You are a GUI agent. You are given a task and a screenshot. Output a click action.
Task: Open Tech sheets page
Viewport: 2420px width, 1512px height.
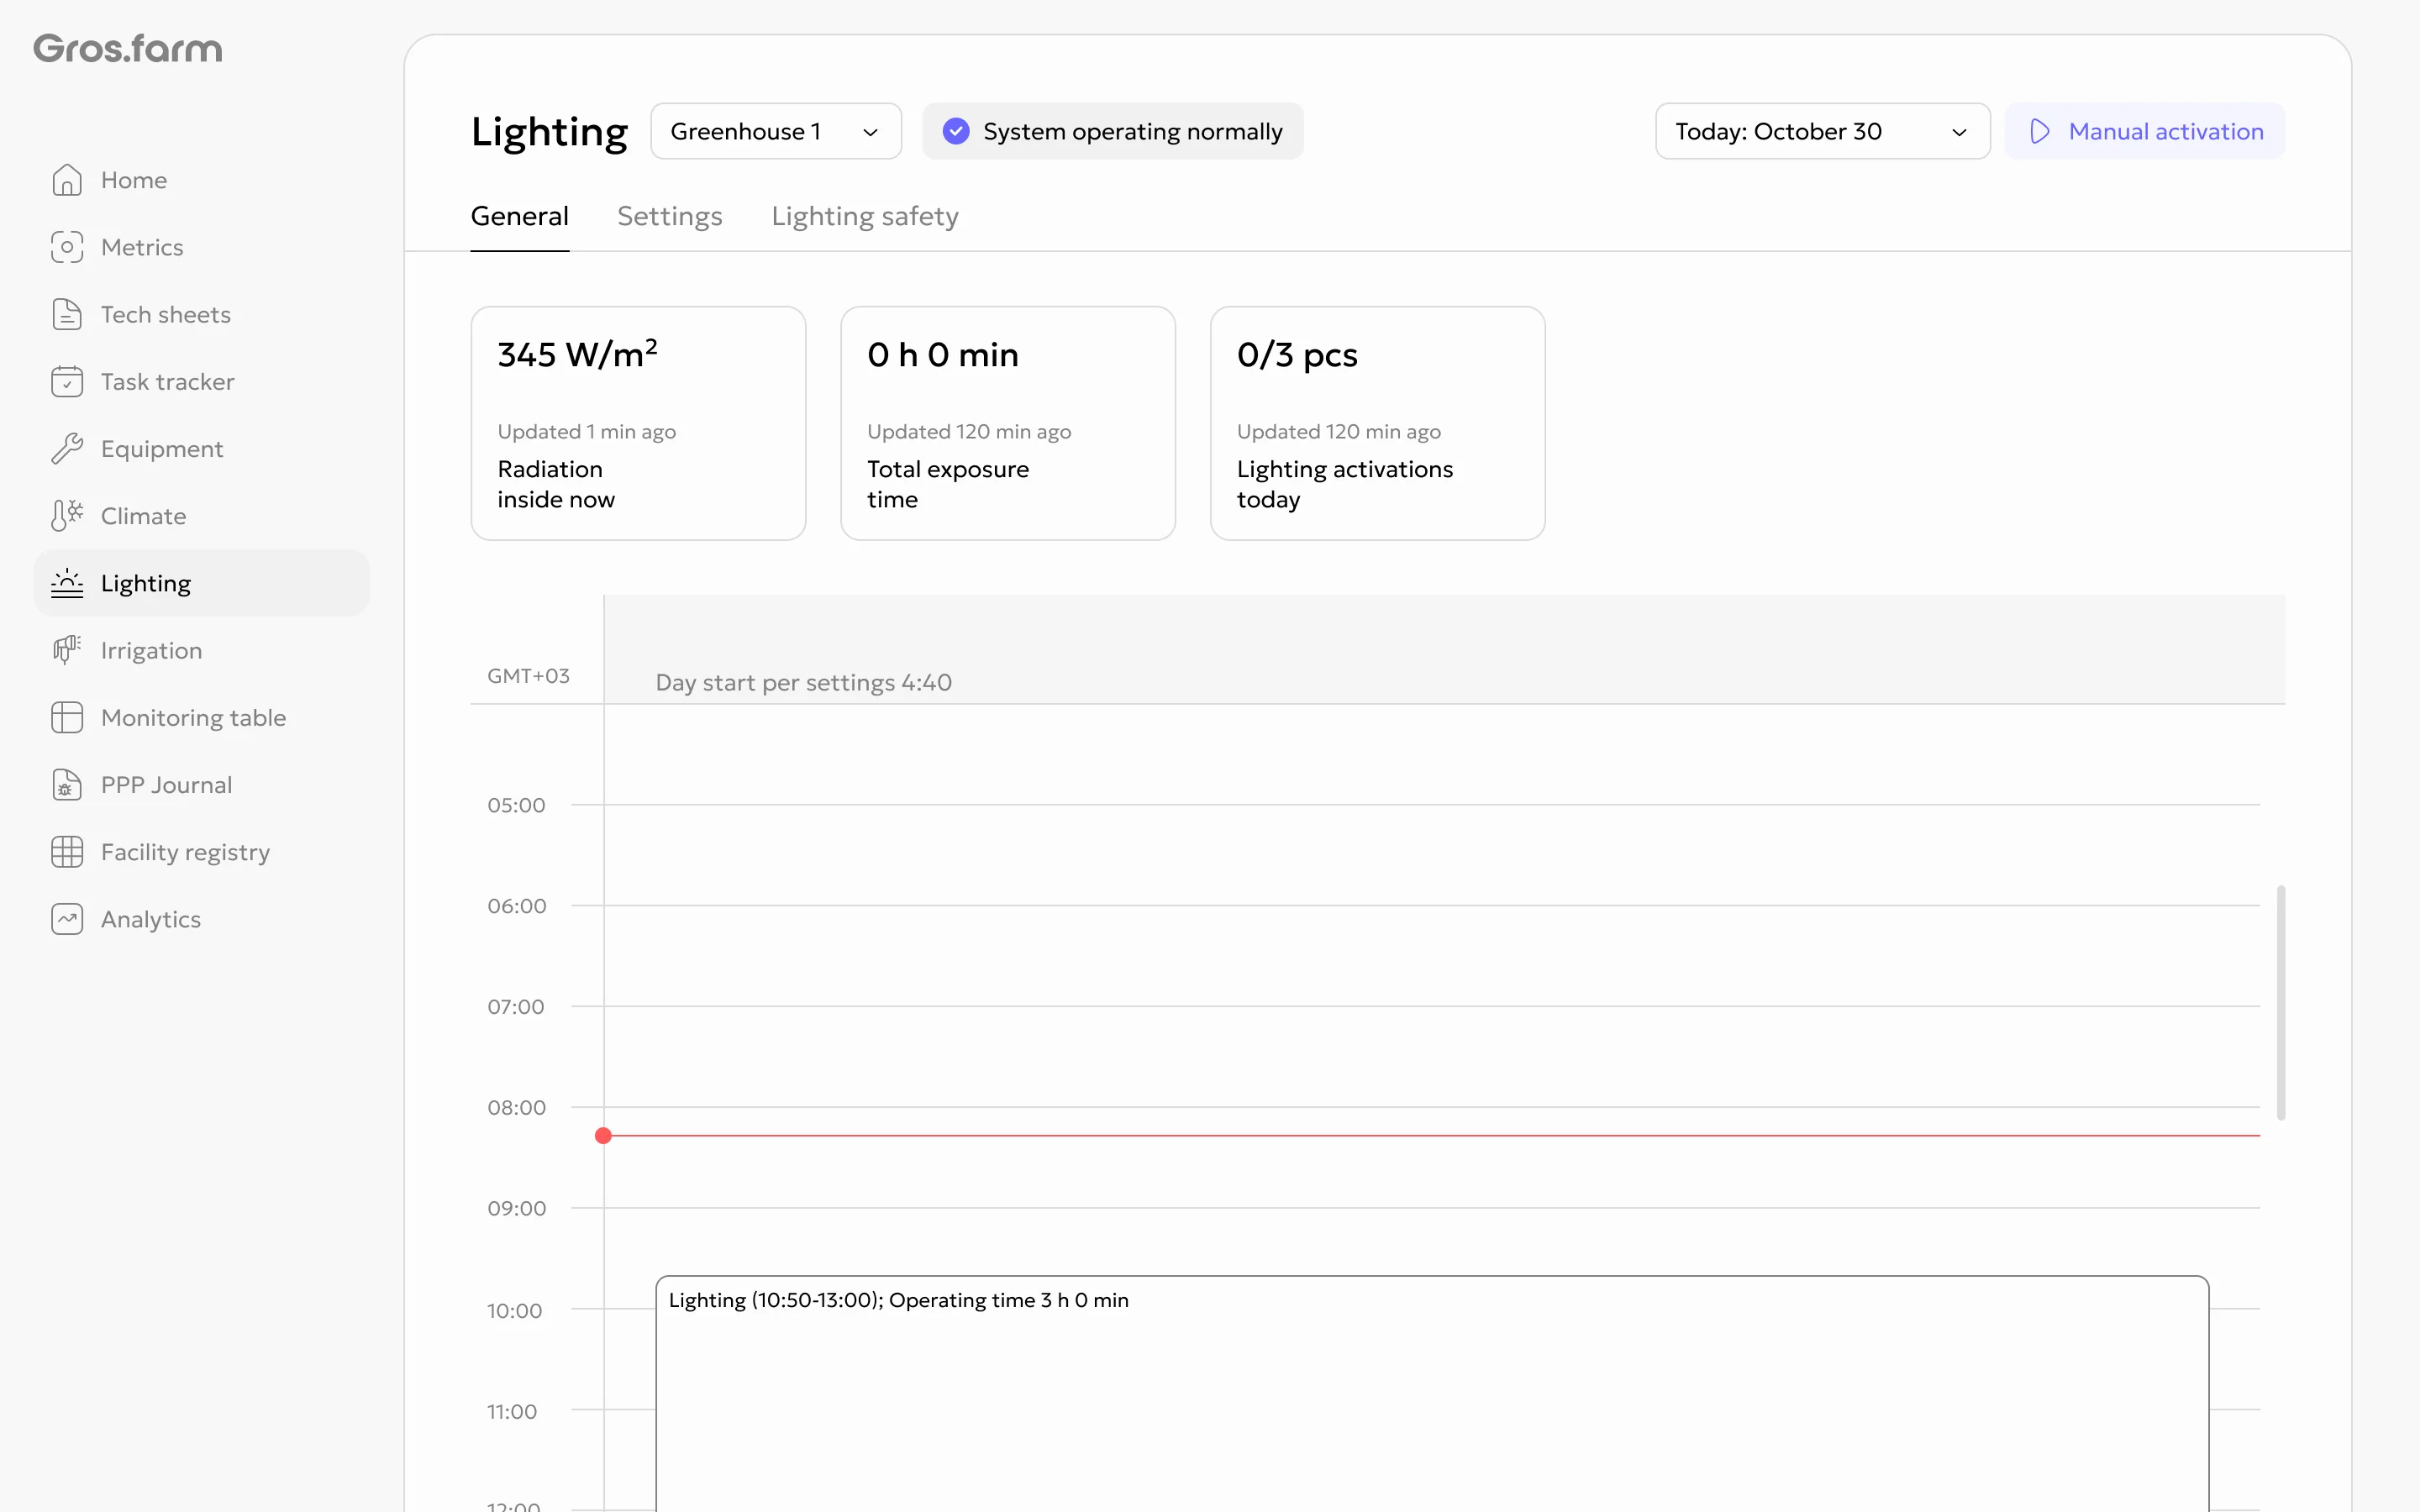(x=201, y=314)
